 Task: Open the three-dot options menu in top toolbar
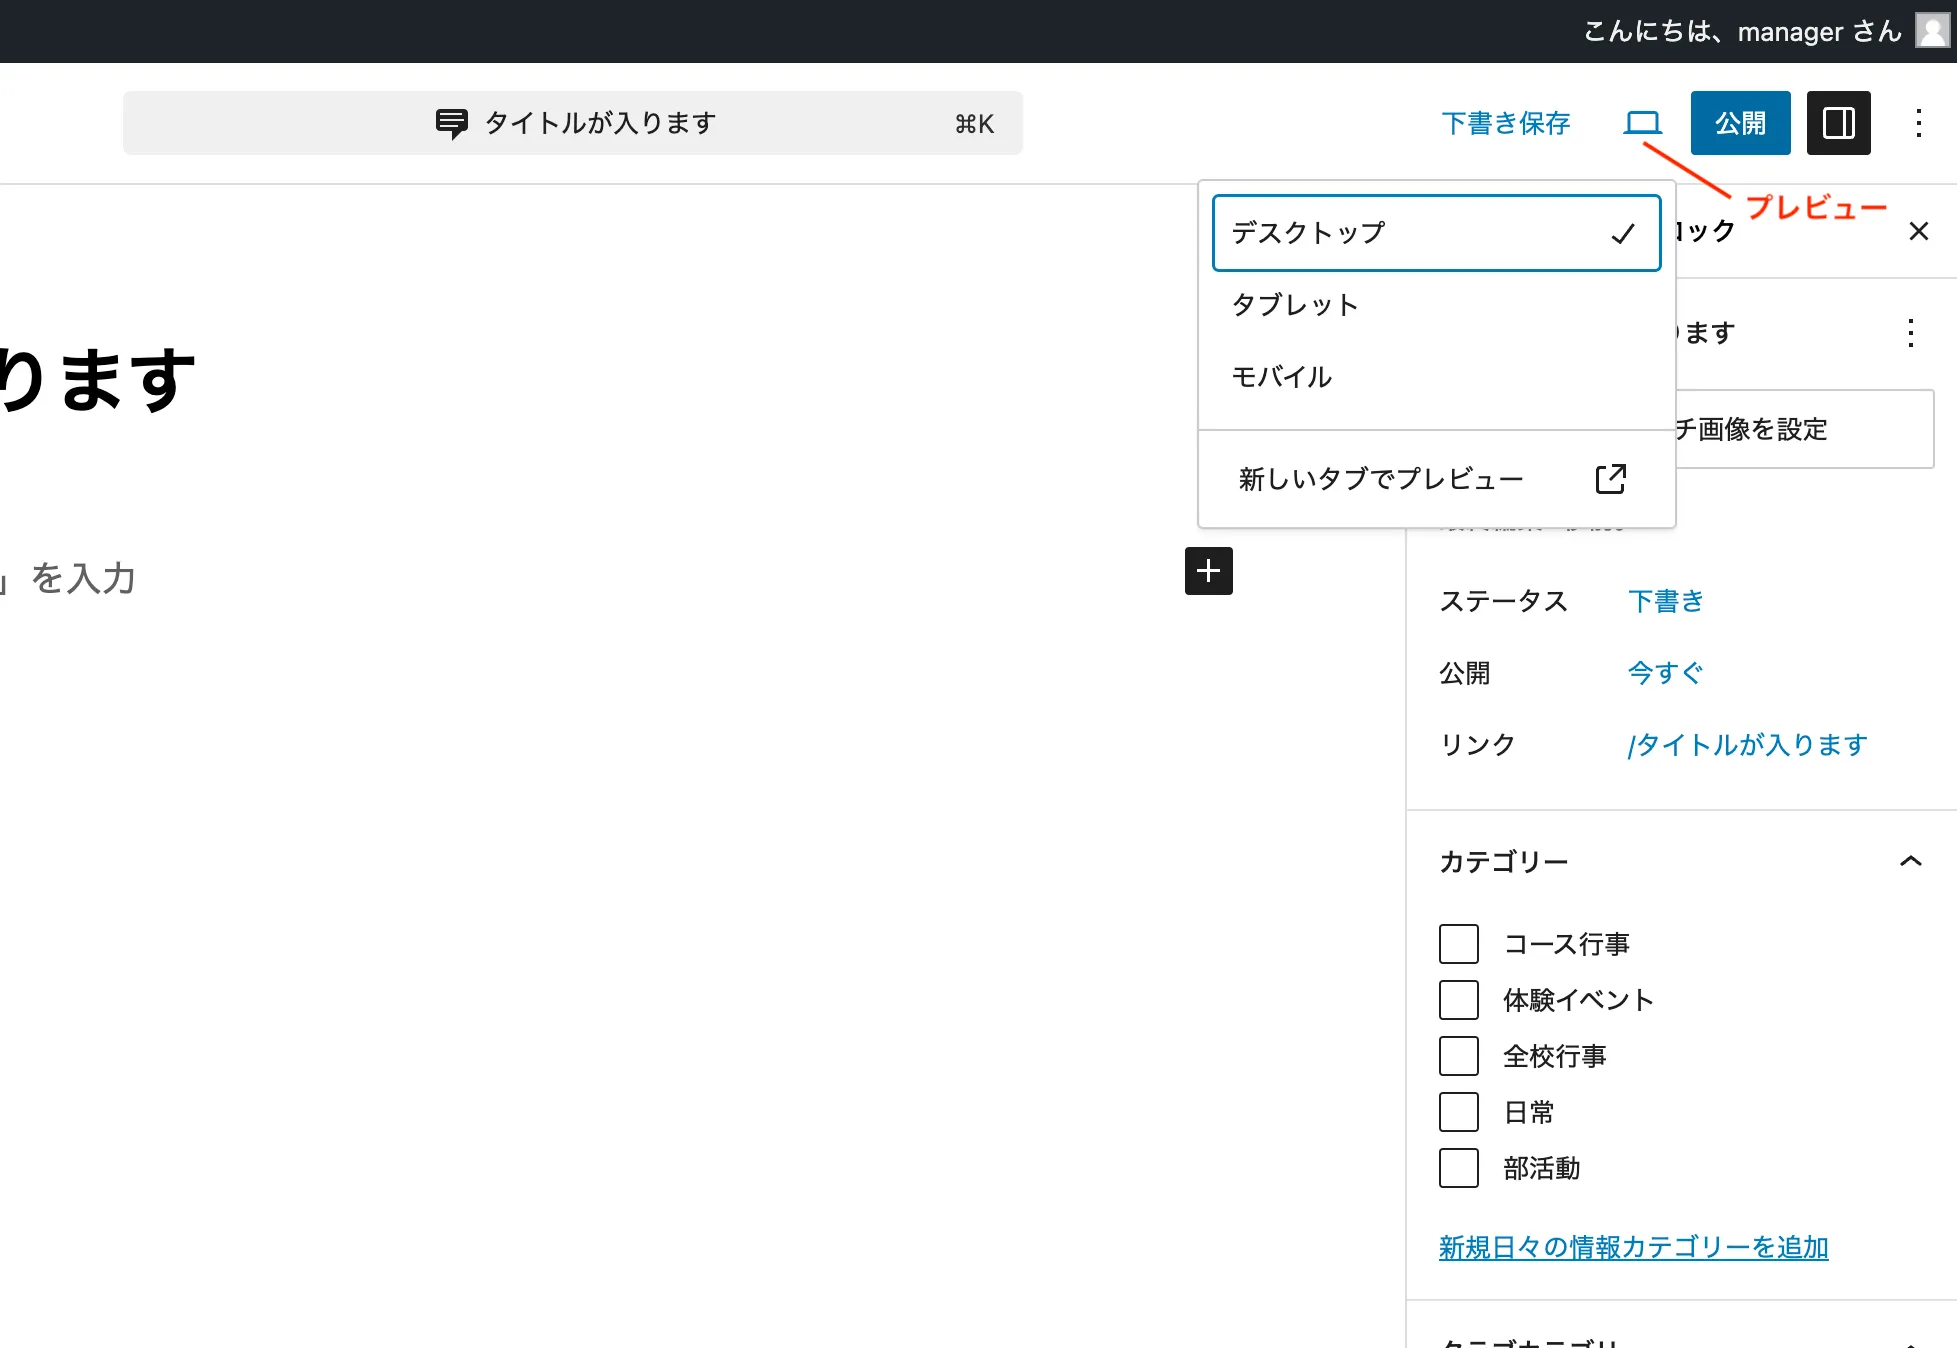click(x=1918, y=123)
